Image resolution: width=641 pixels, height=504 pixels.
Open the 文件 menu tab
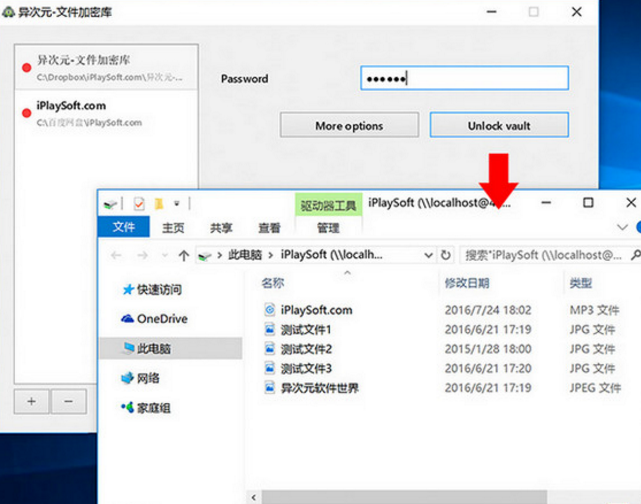tap(124, 228)
